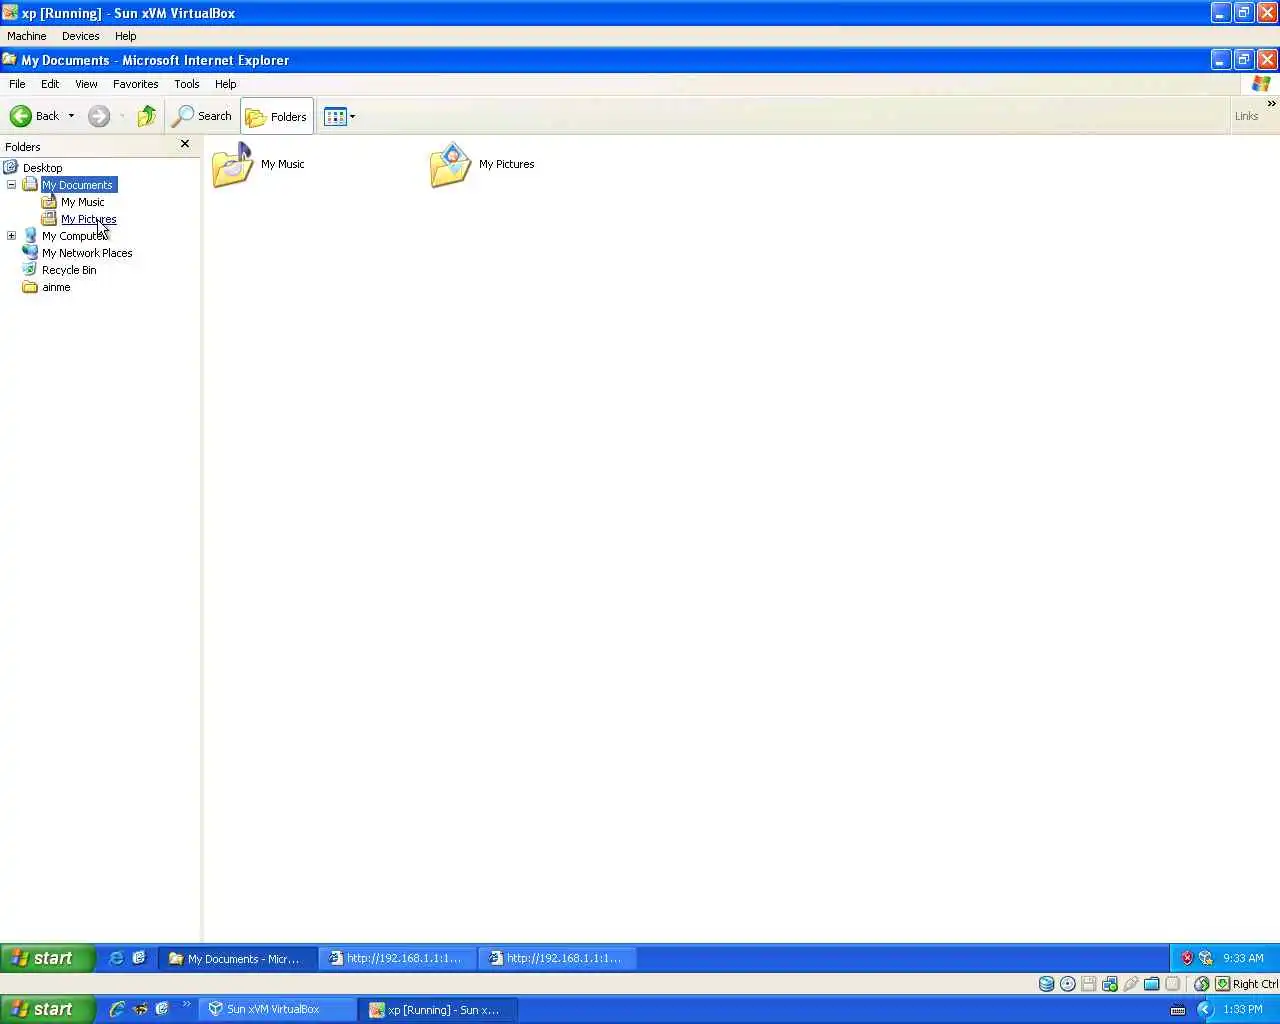This screenshot has height=1024, width=1280.
Task: Open the View menu
Action: (86, 84)
